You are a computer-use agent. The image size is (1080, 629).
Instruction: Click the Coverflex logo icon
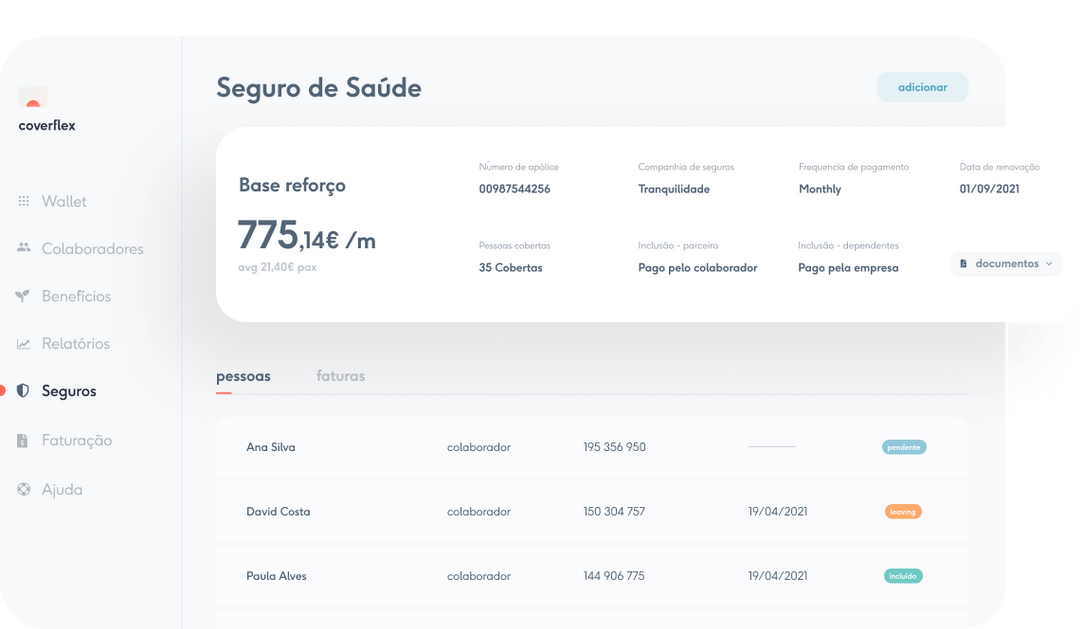pos(33,99)
